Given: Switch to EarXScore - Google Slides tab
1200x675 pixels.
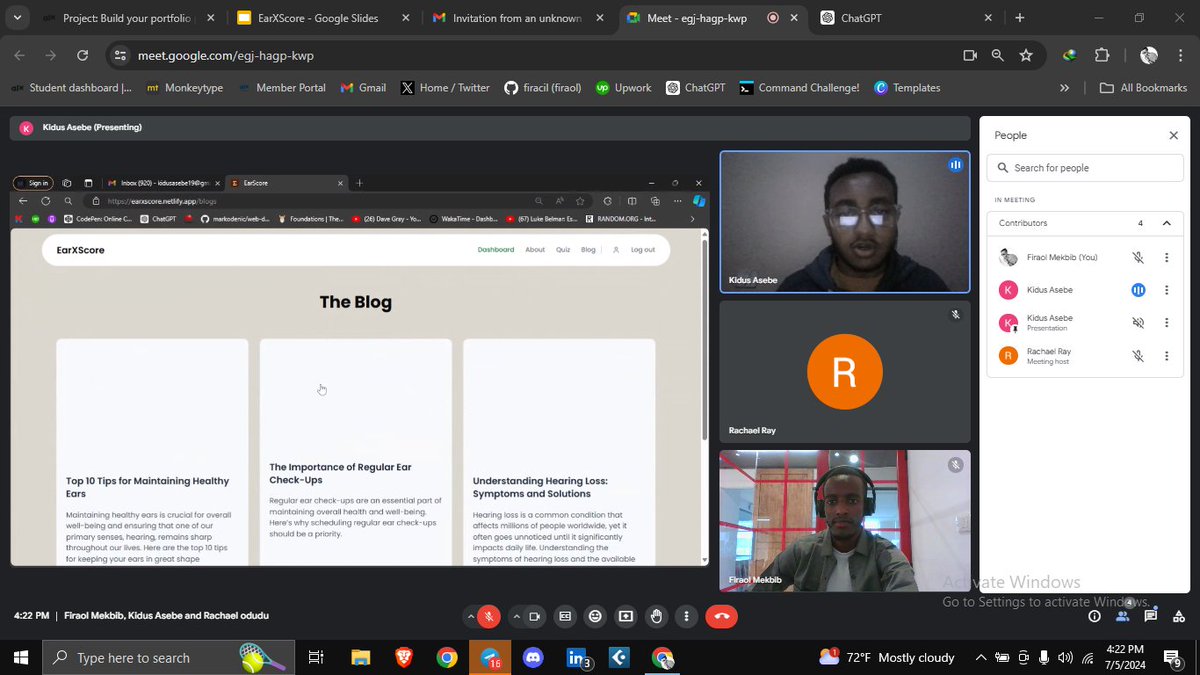Looking at the screenshot, I should (323, 18).
